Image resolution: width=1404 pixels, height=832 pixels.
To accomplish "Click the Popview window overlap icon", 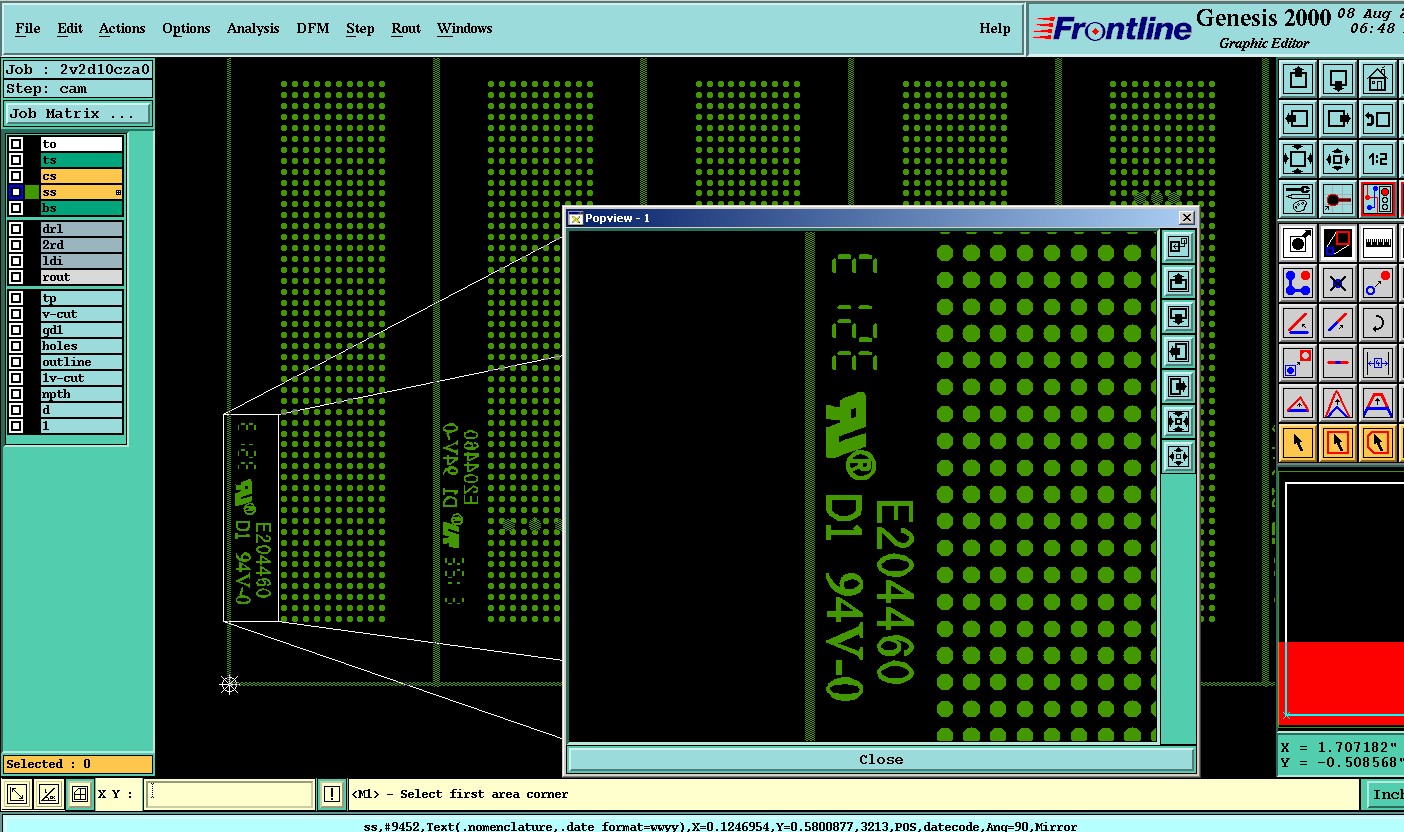I will [x=1178, y=247].
